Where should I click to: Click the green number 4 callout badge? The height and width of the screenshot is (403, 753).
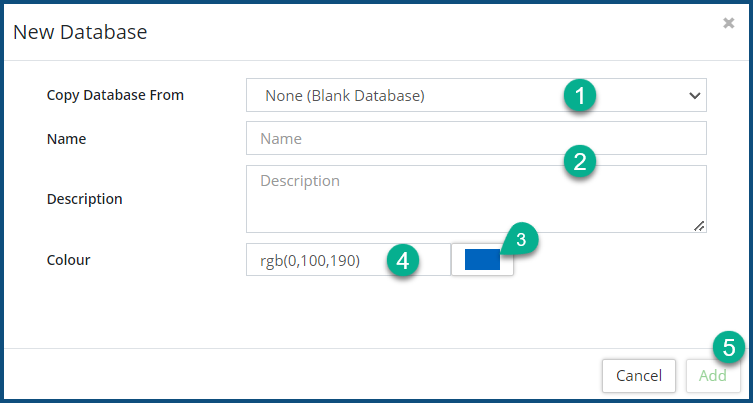coord(401,261)
